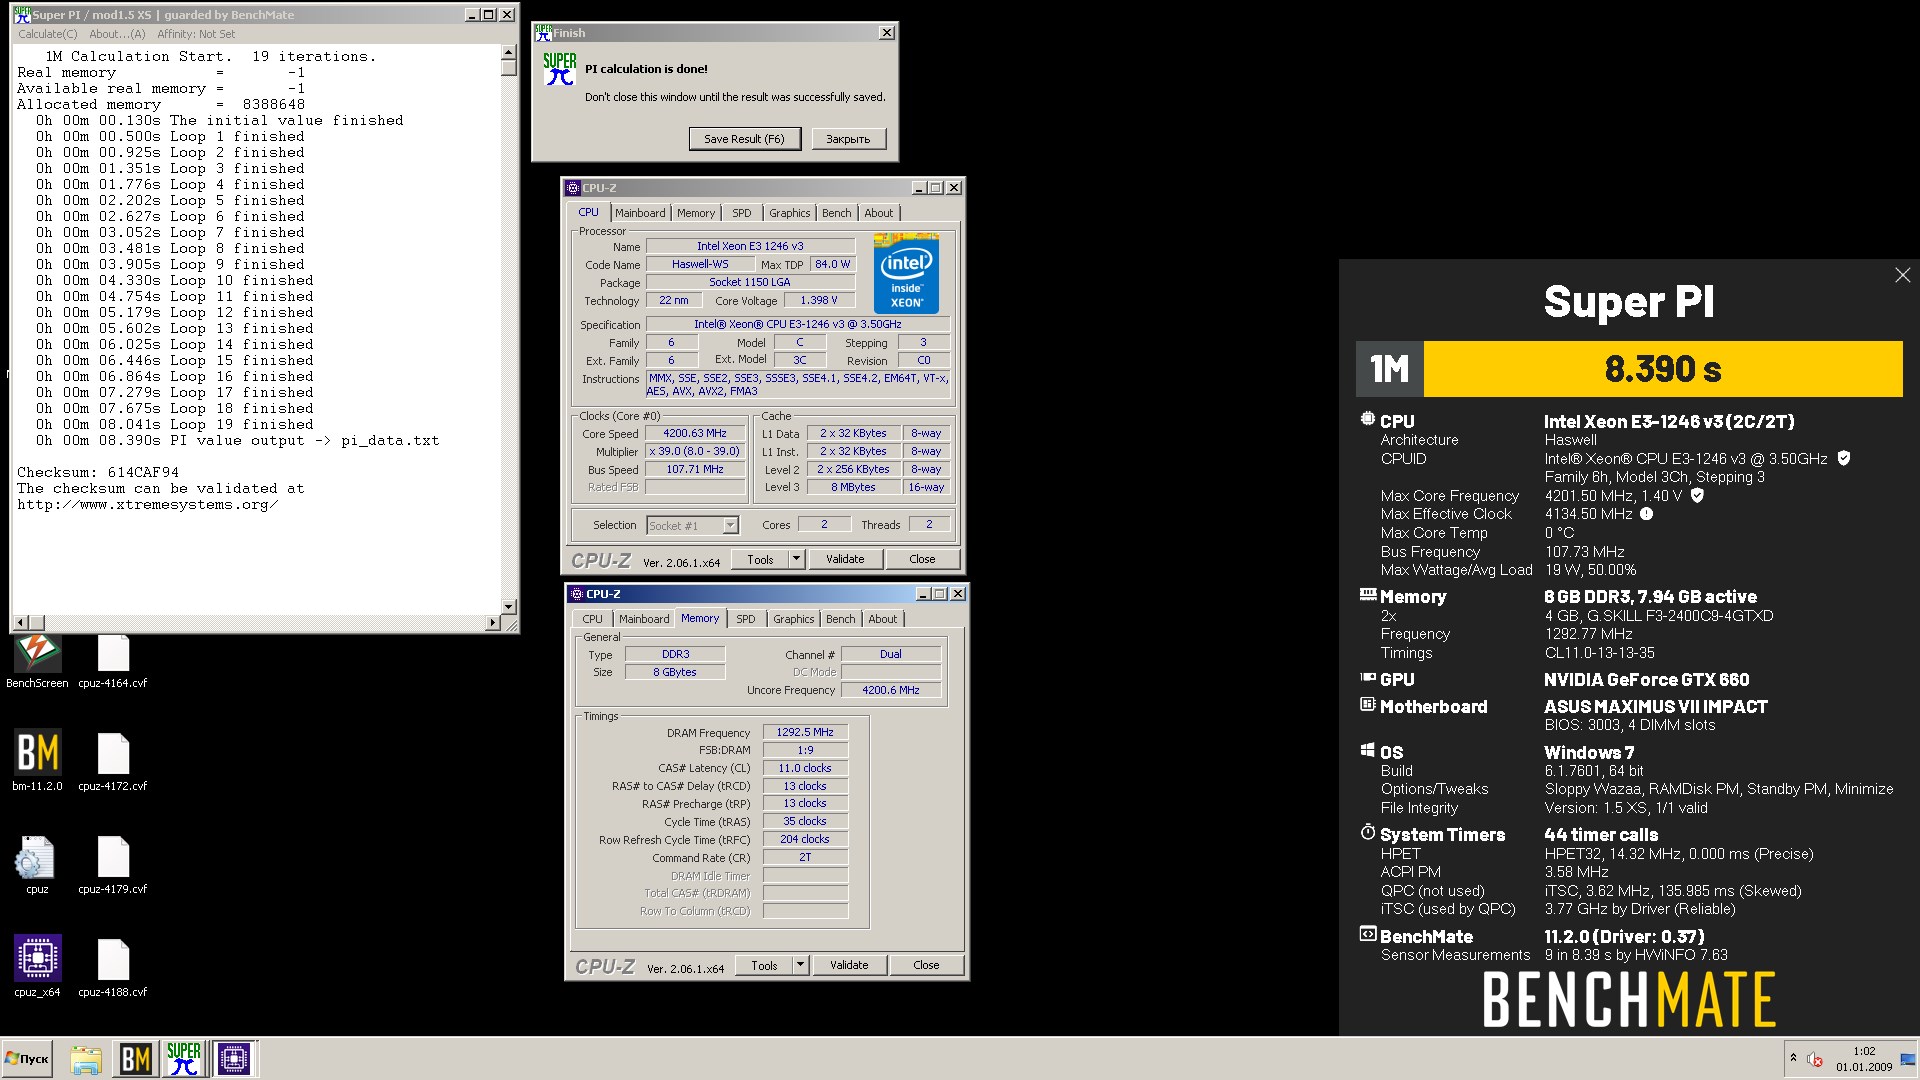The image size is (1920, 1080).
Task: Click Validate in upper CPU-Z window
Action: [x=845, y=560]
